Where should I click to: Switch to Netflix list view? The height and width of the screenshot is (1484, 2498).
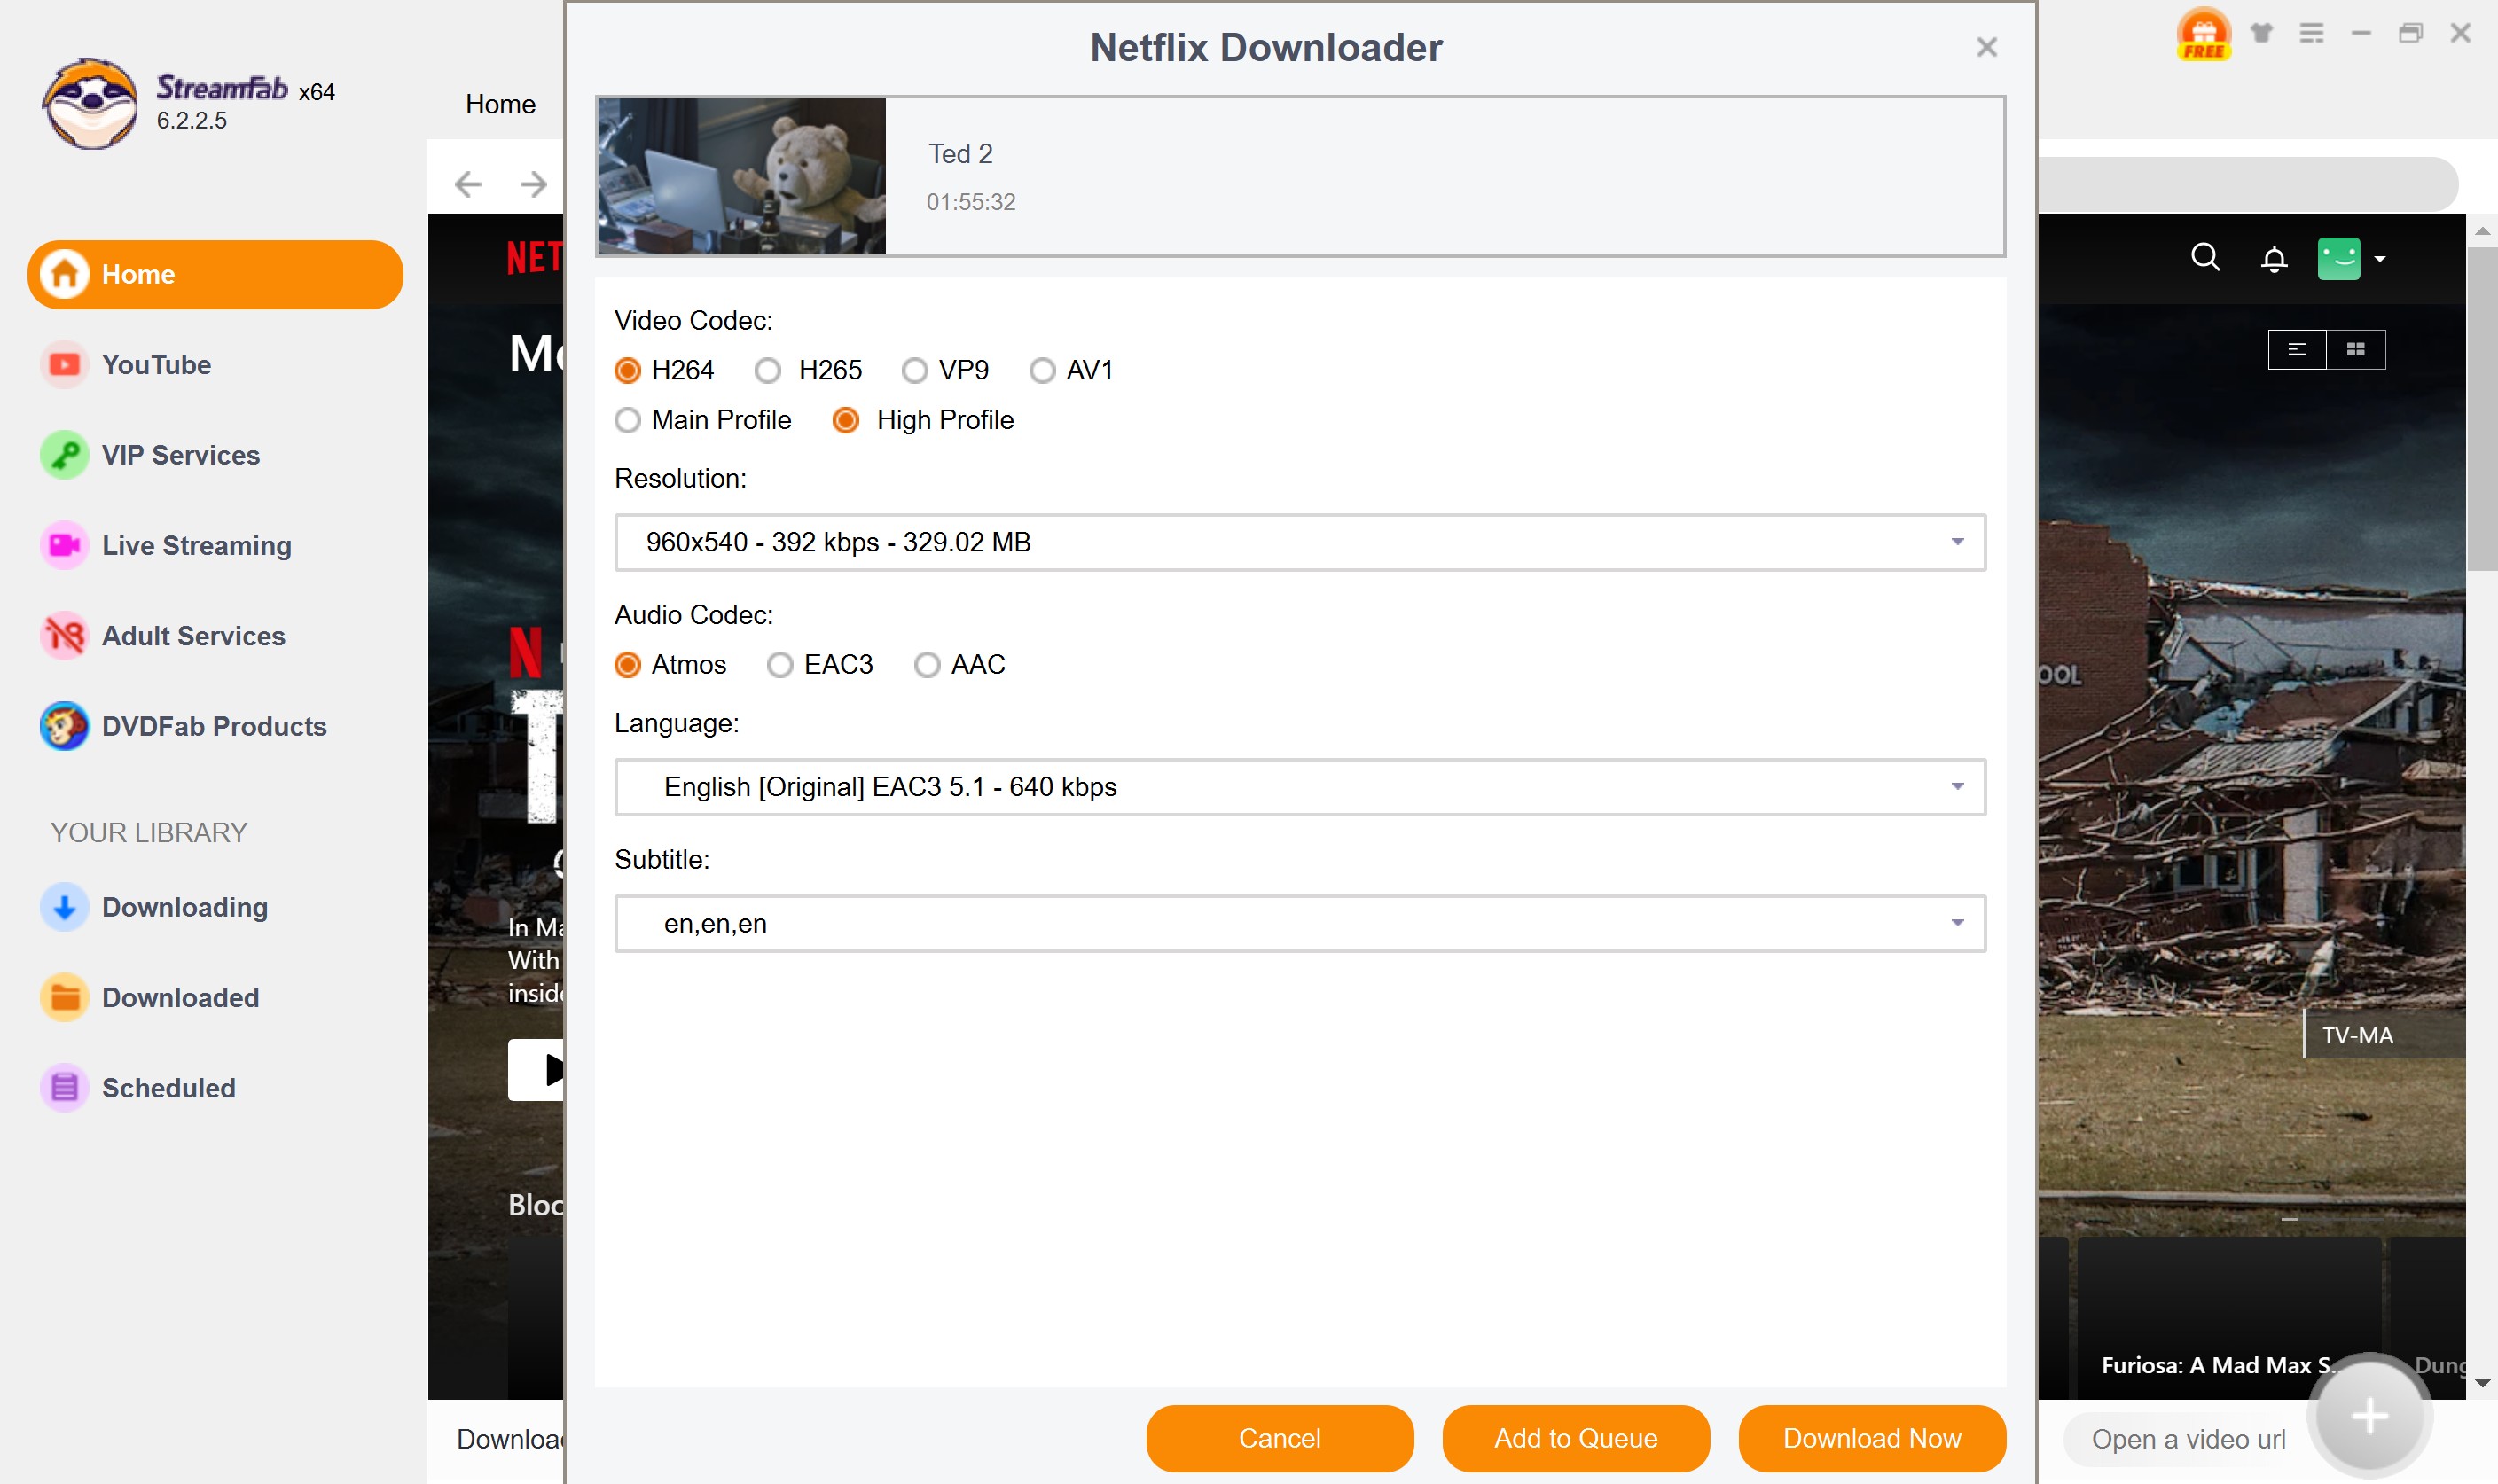(x=2297, y=349)
